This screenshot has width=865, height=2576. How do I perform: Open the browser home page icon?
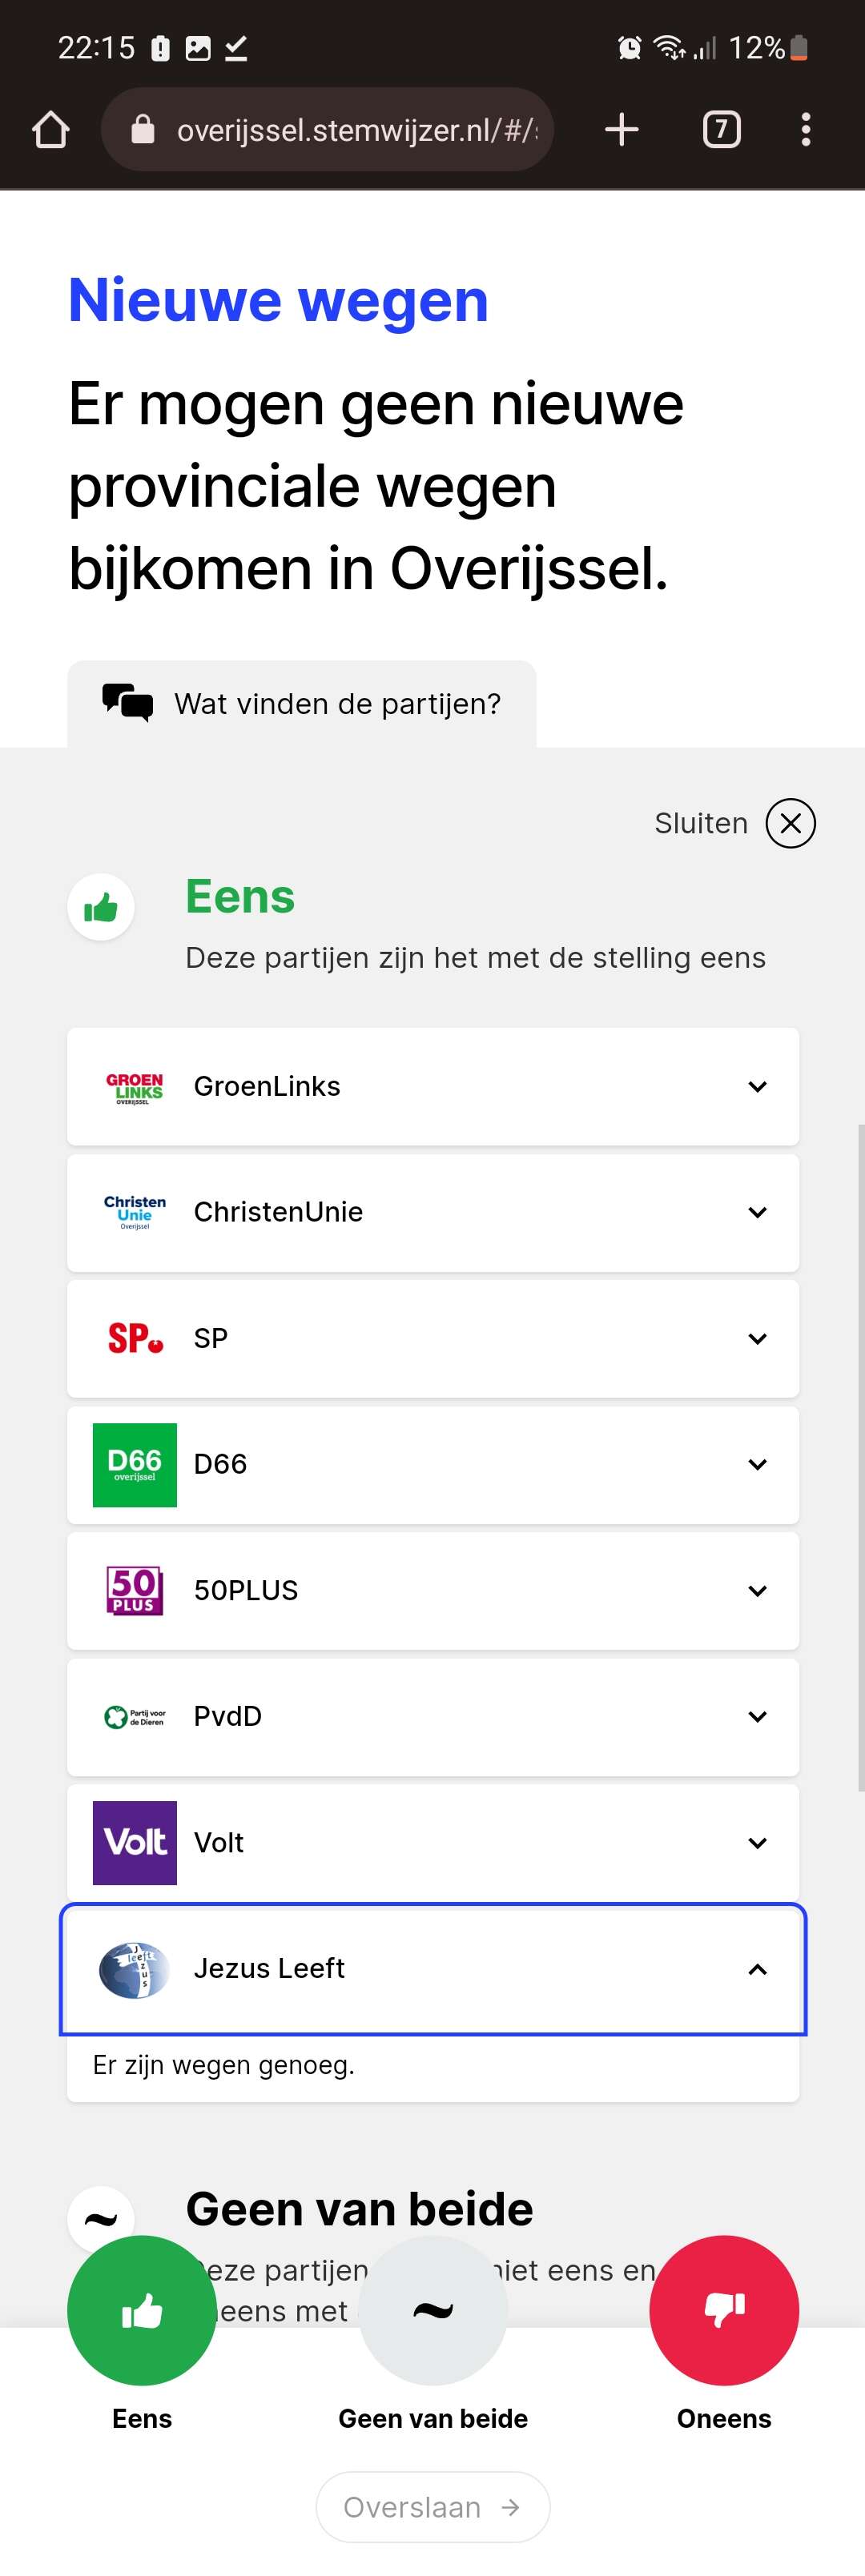[x=51, y=129]
